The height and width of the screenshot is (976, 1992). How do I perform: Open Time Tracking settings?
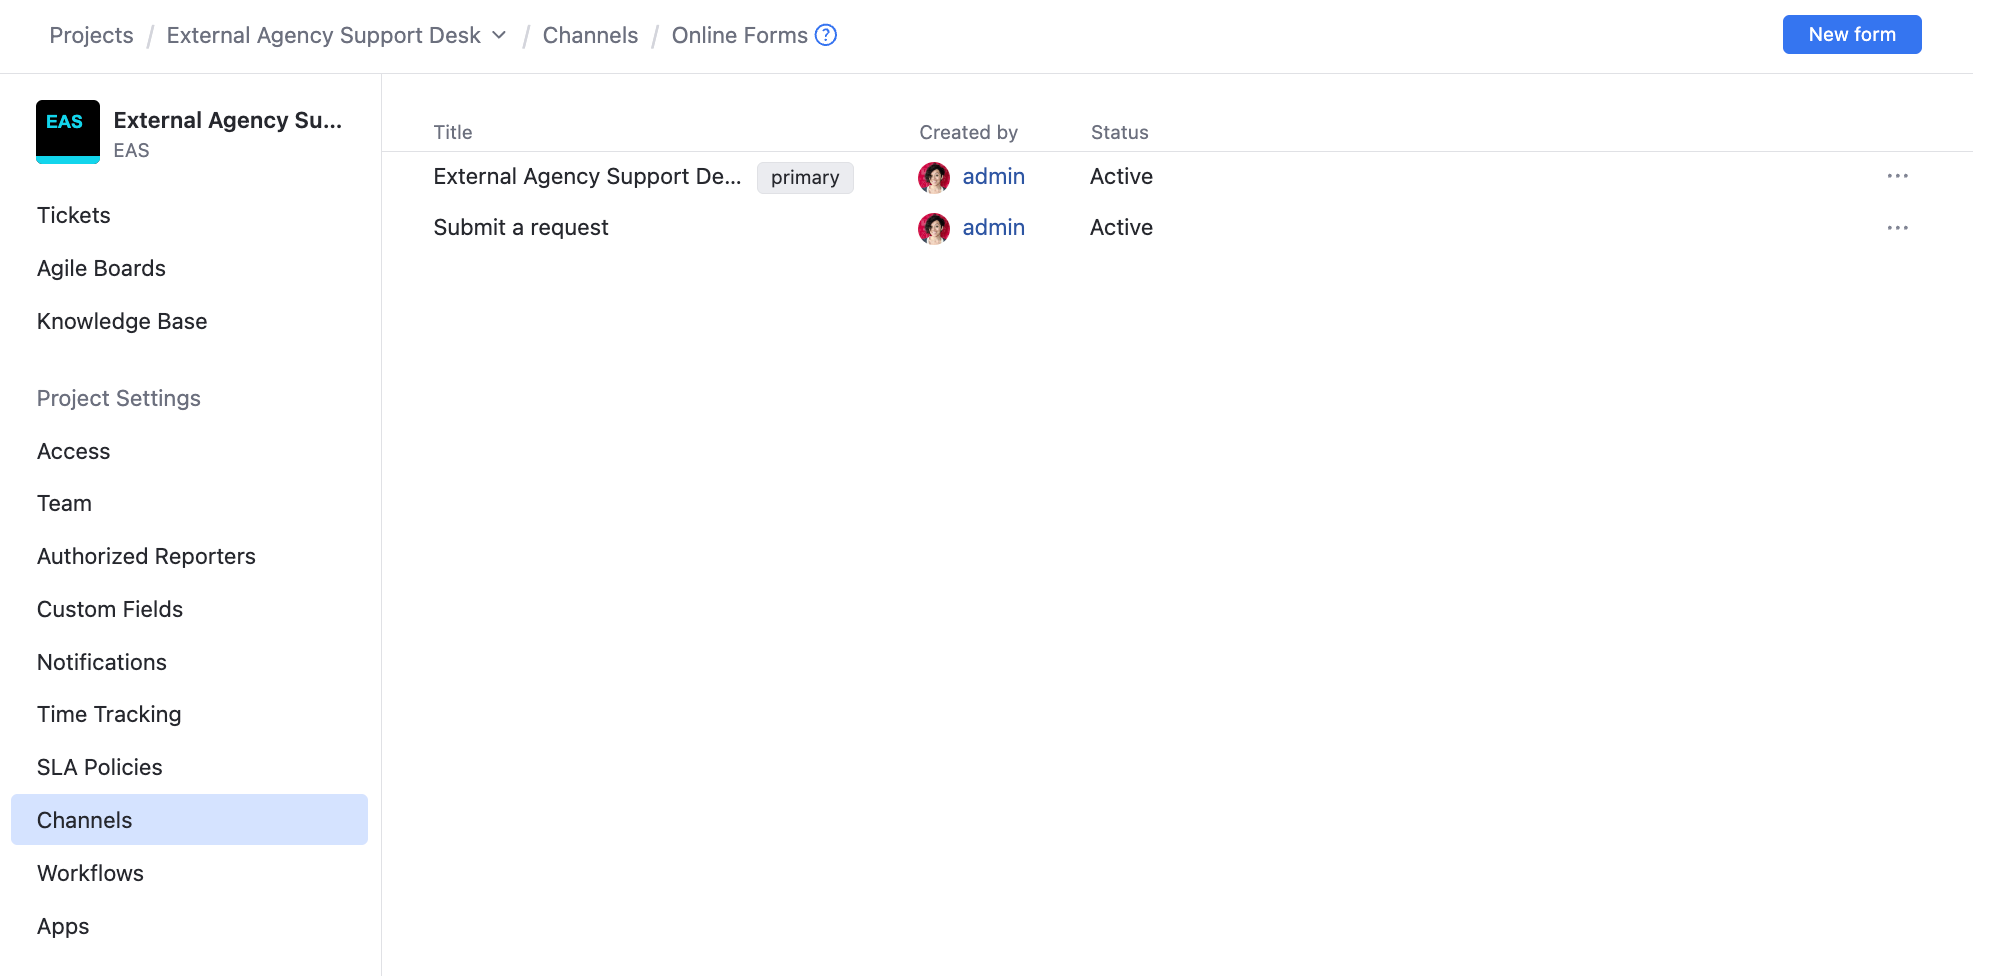click(x=108, y=714)
